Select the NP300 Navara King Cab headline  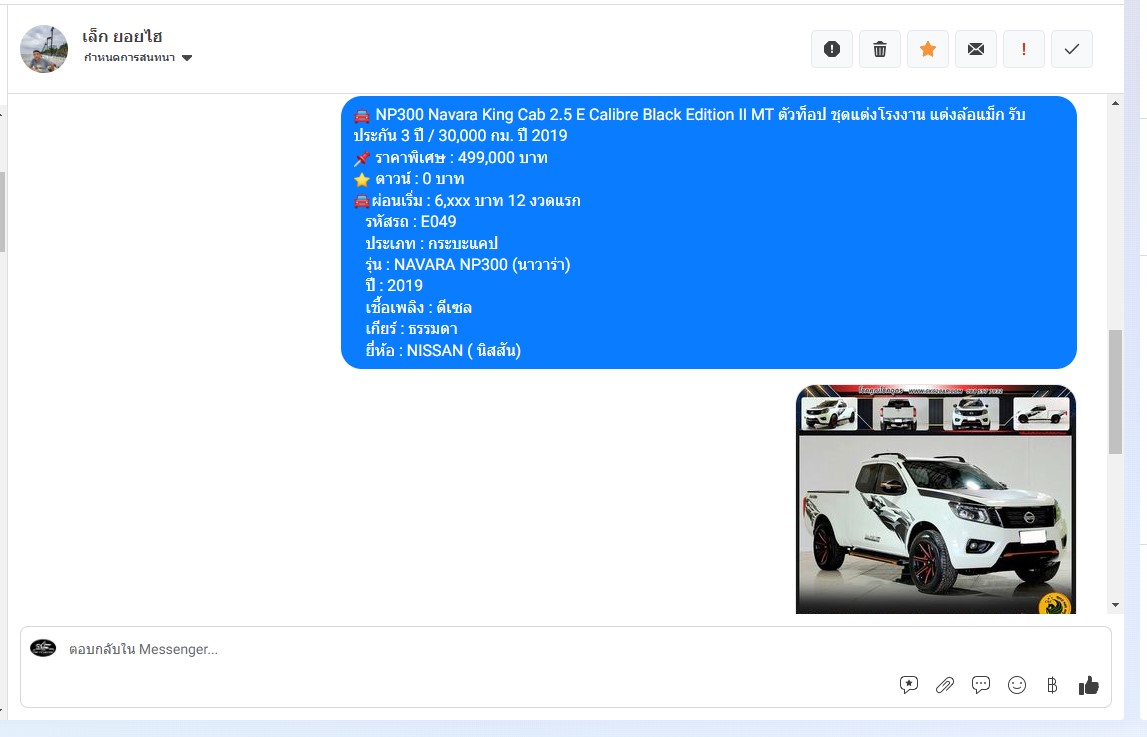(x=689, y=125)
